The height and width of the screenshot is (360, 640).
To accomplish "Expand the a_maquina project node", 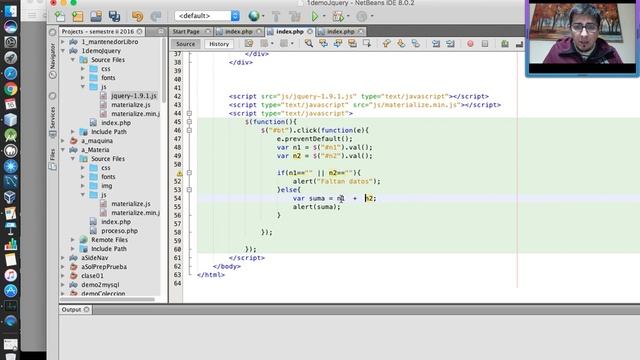I will (x=63, y=141).
